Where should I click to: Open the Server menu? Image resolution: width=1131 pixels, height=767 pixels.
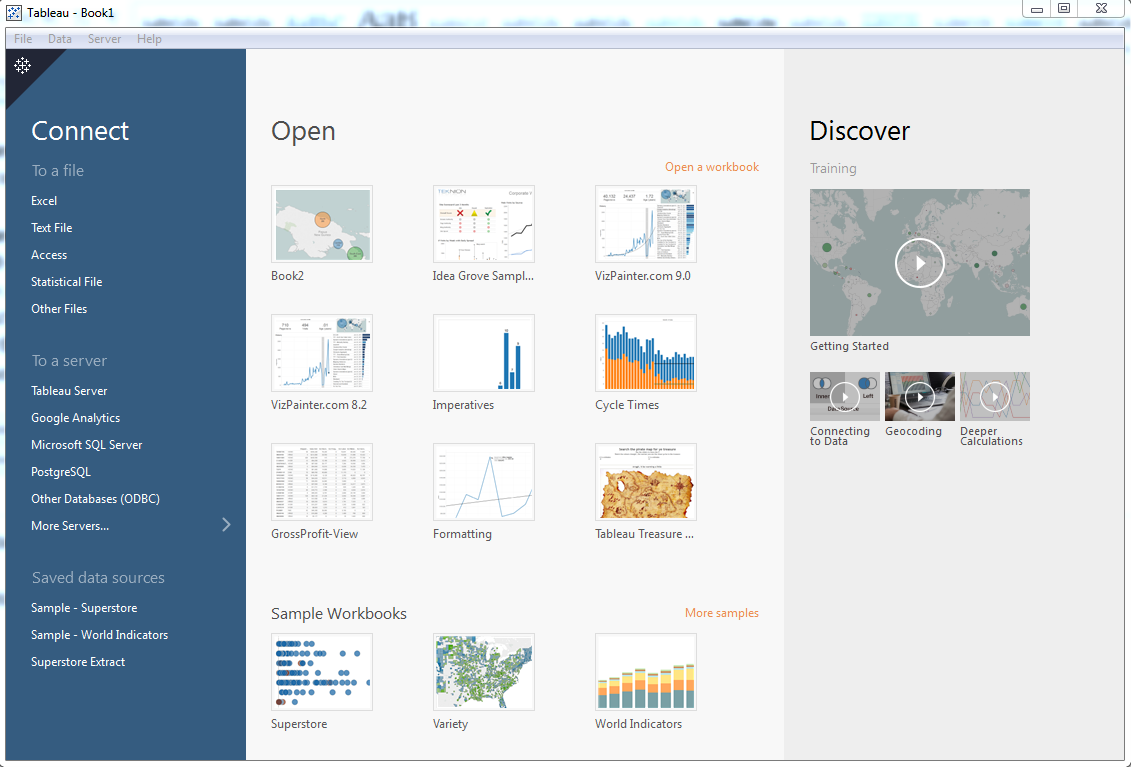click(x=104, y=39)
